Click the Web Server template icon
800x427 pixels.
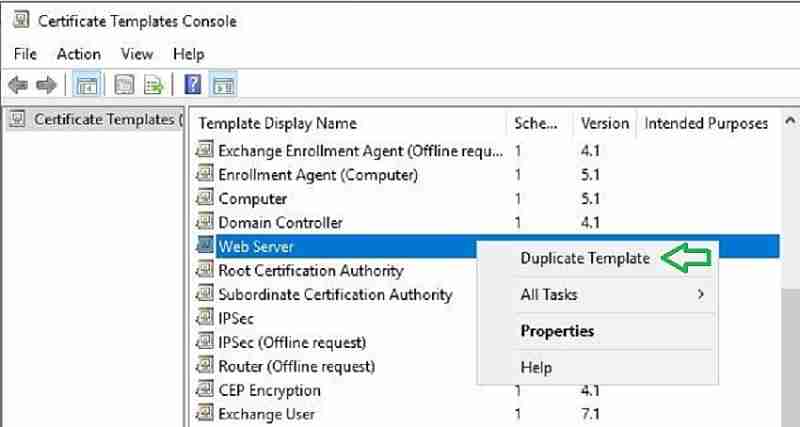pyautogui.click(x=205, y=246)
